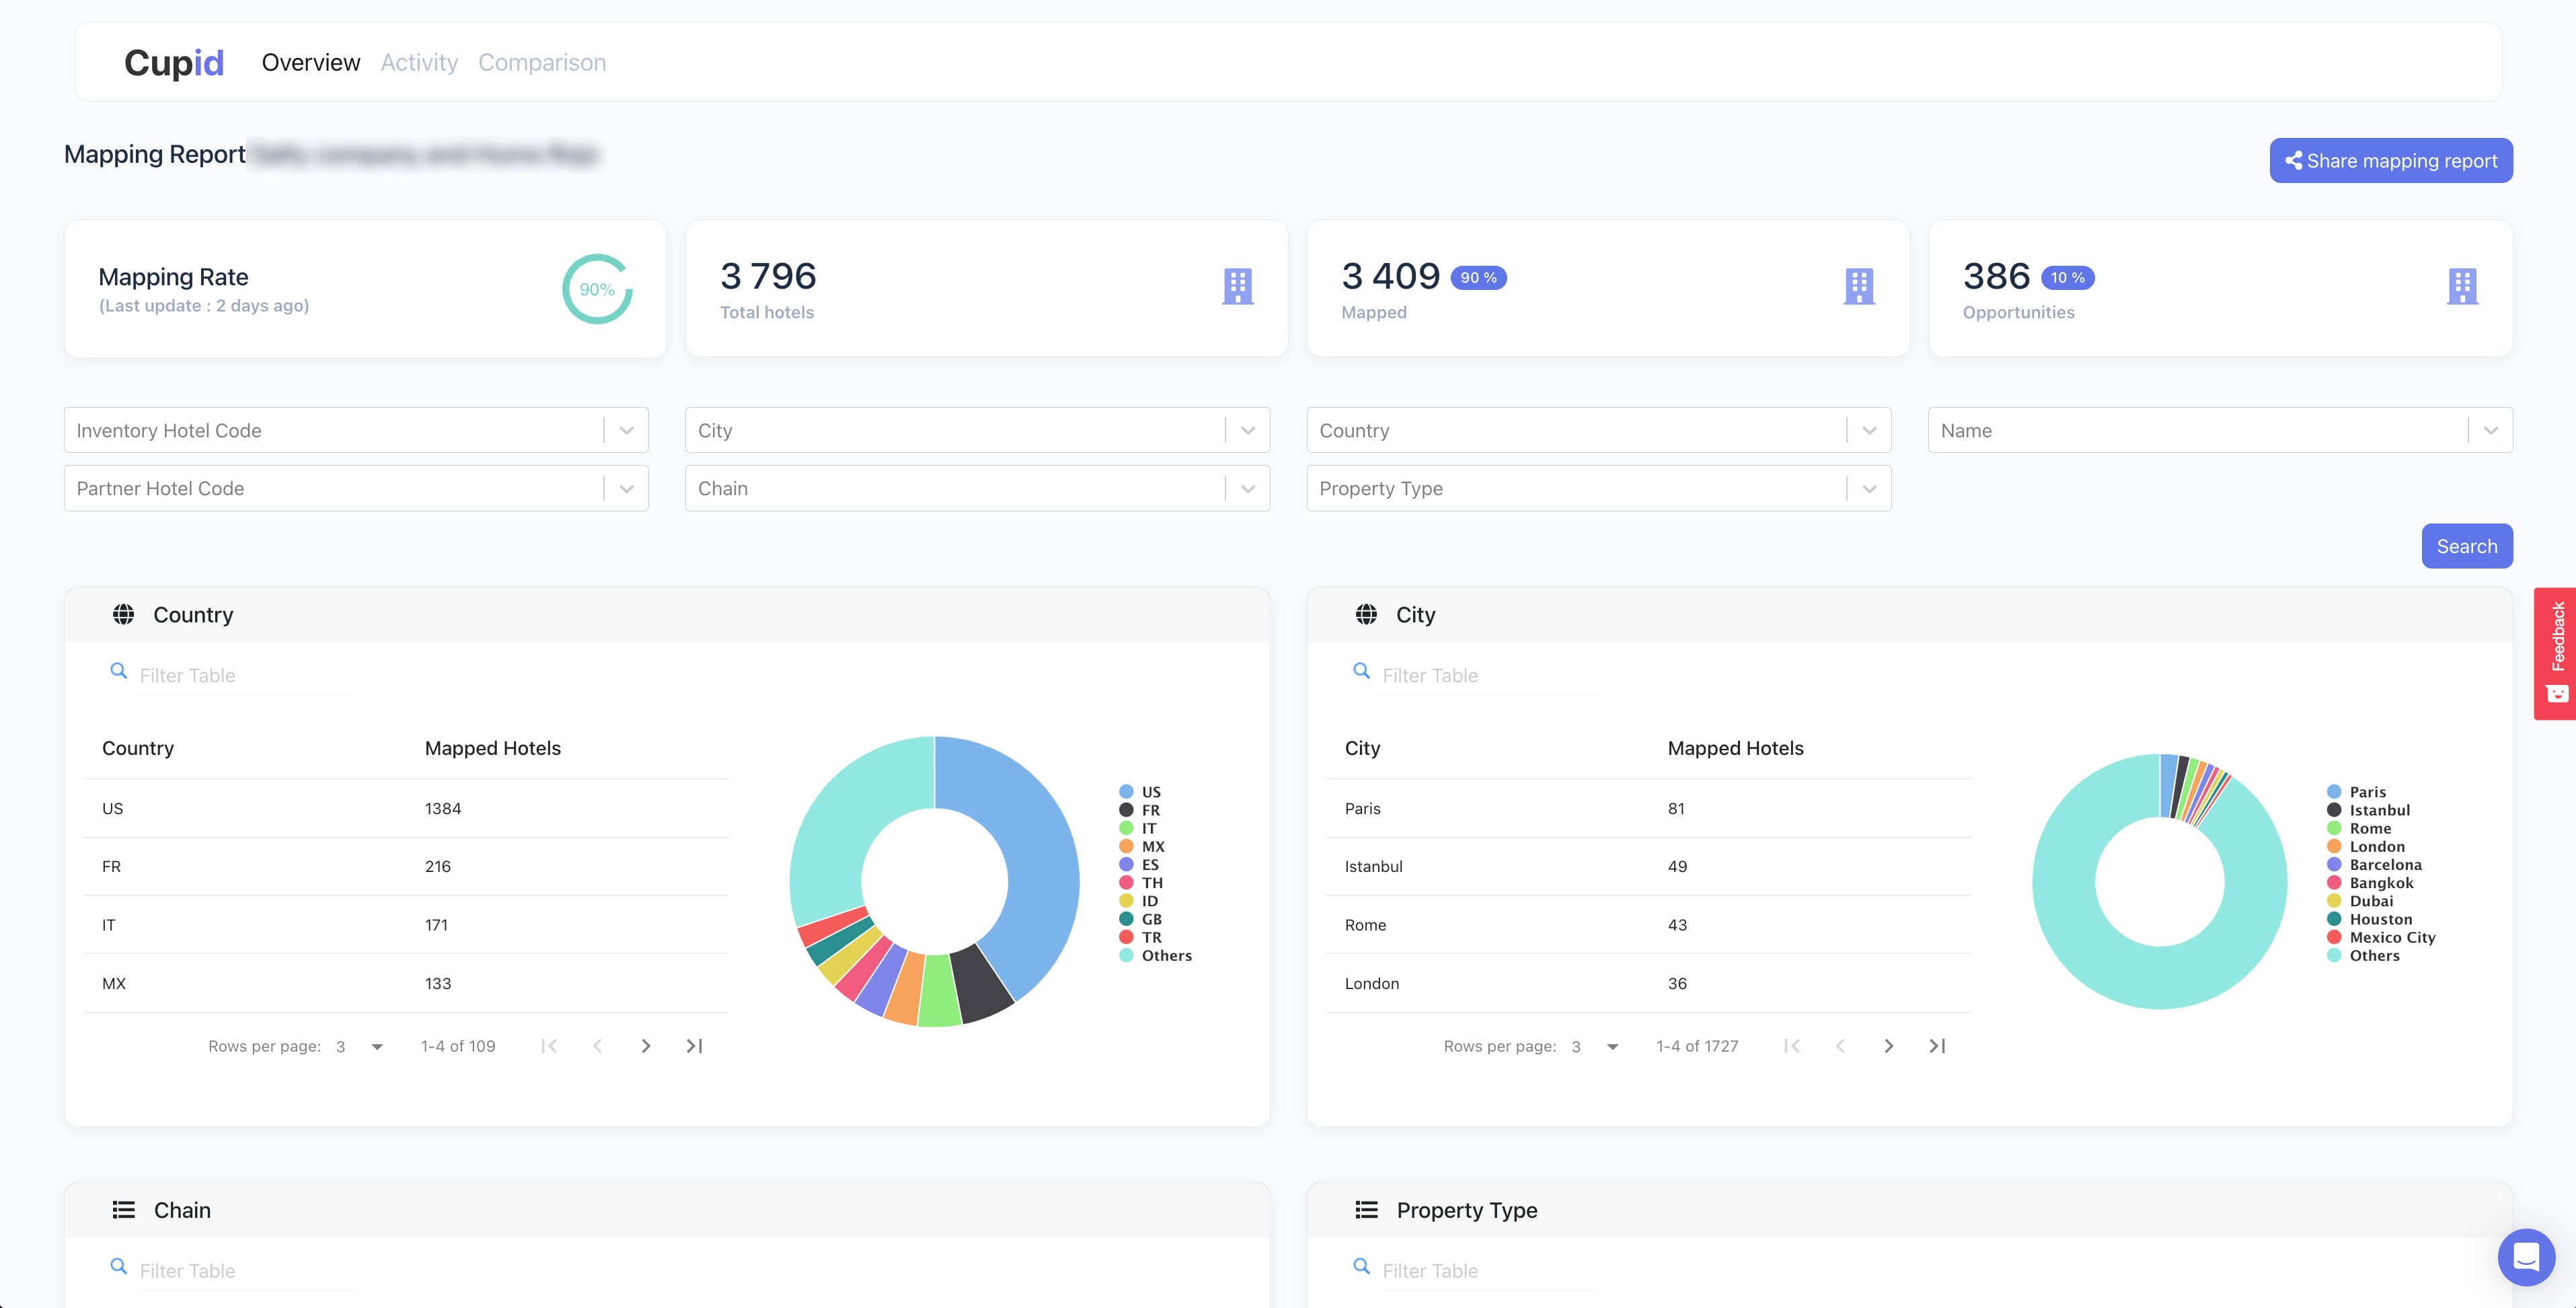Viewport: 2576px width, 1308px height.
Task: Jump to last page in City table
Action: click(x=1937, y=1046)
